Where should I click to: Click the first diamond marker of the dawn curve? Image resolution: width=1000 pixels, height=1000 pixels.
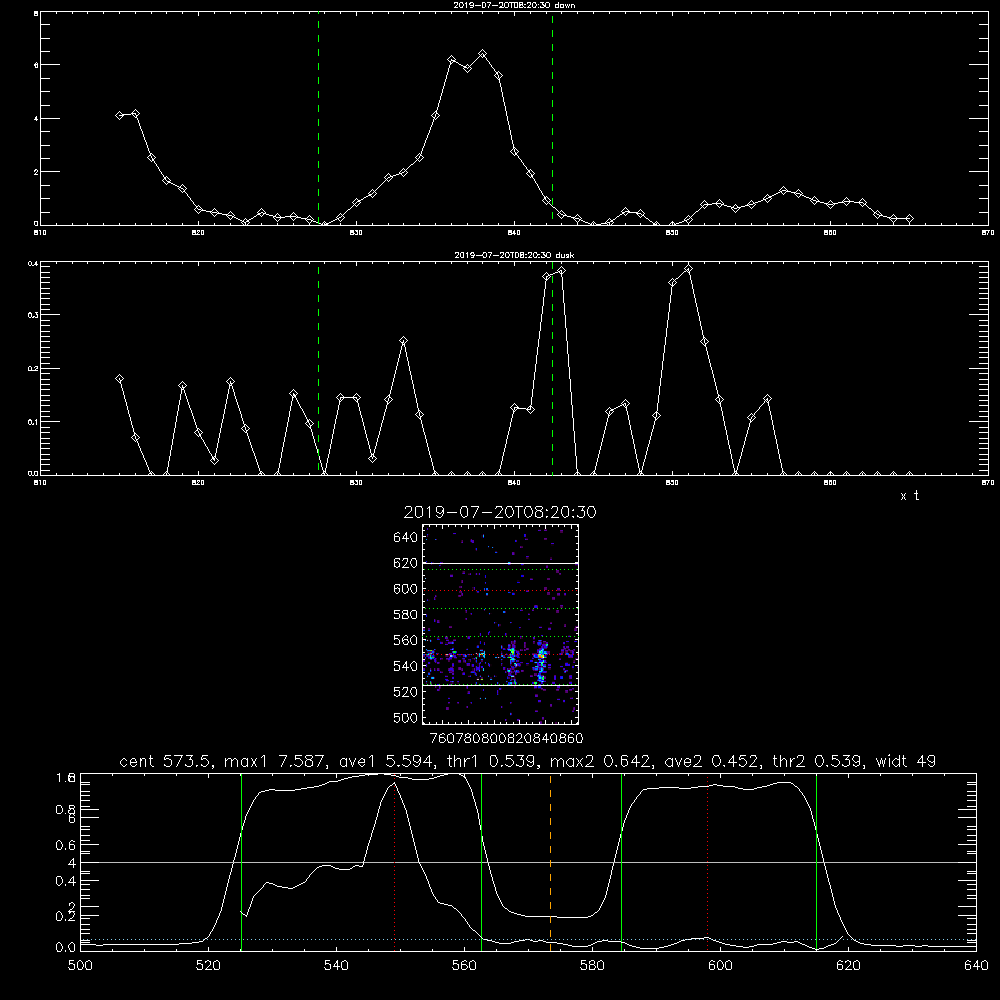[119, 115]
